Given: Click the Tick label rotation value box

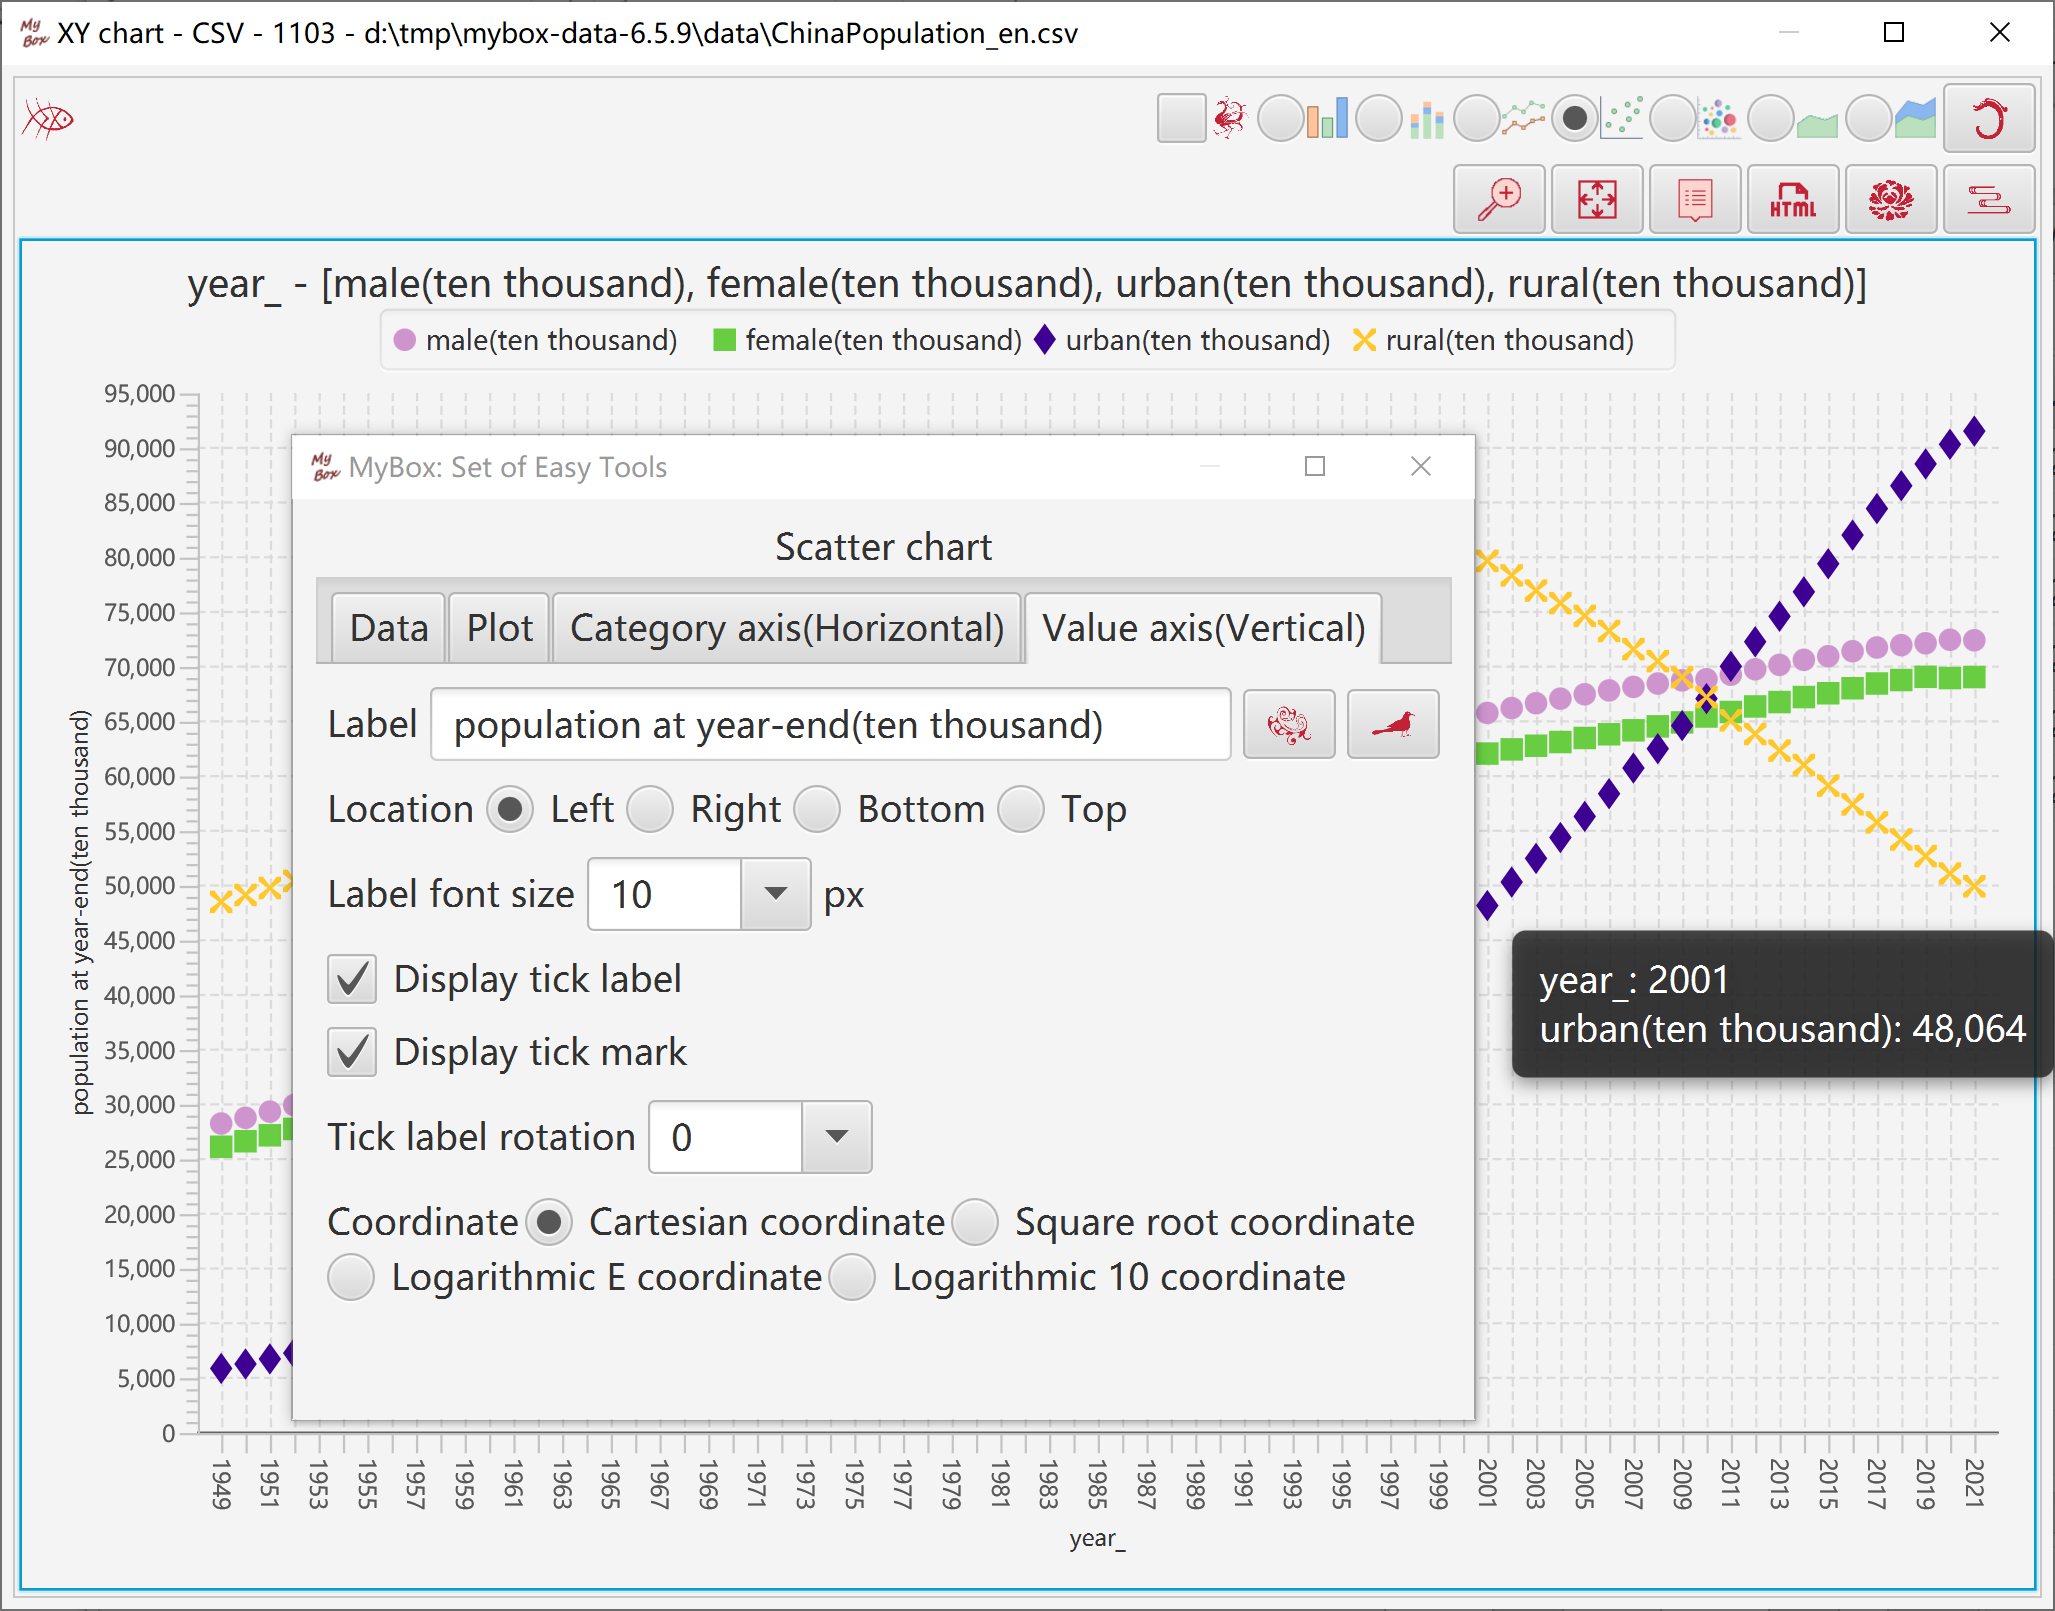Looking at the screenshot, I should [726, 1137].
